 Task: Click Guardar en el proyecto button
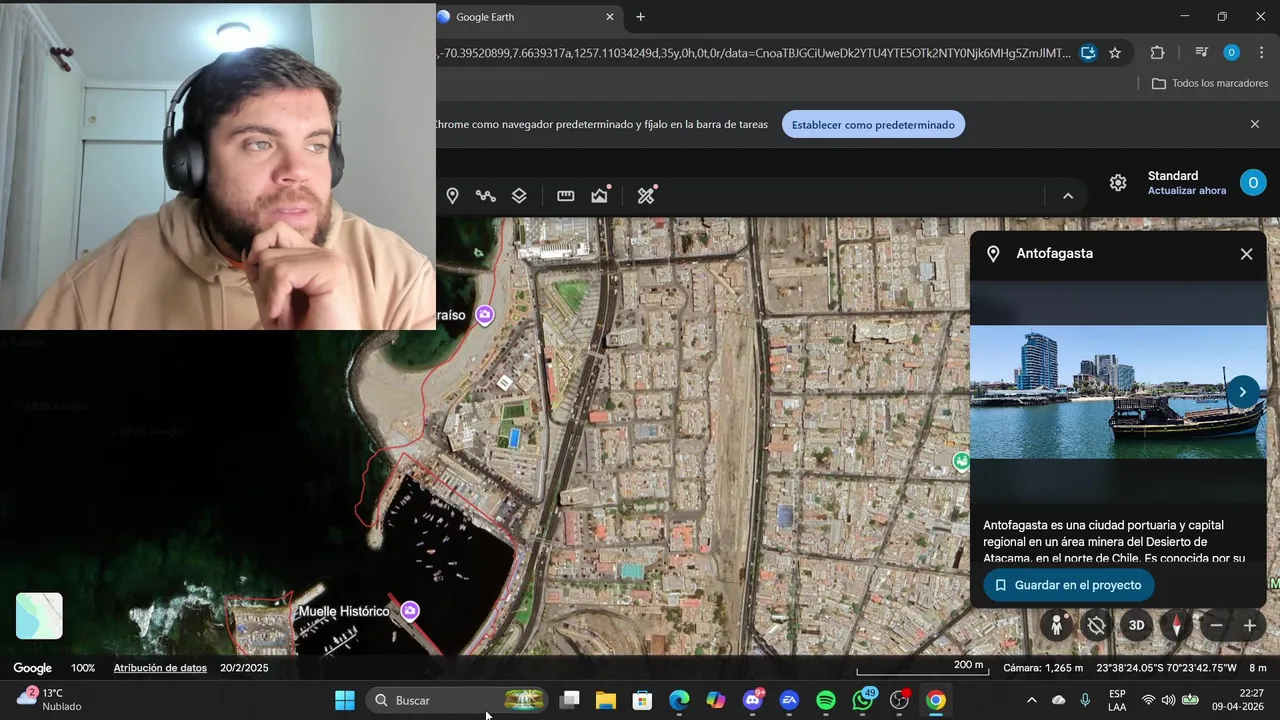(x=1068, y=585)
